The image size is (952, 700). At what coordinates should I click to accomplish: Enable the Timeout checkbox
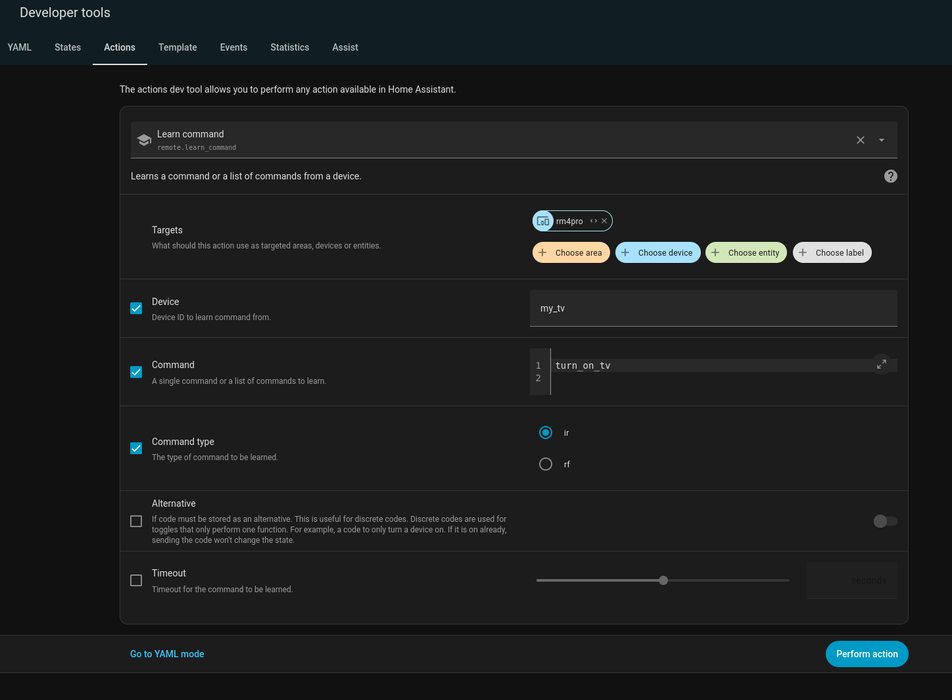tap(136, 580)
